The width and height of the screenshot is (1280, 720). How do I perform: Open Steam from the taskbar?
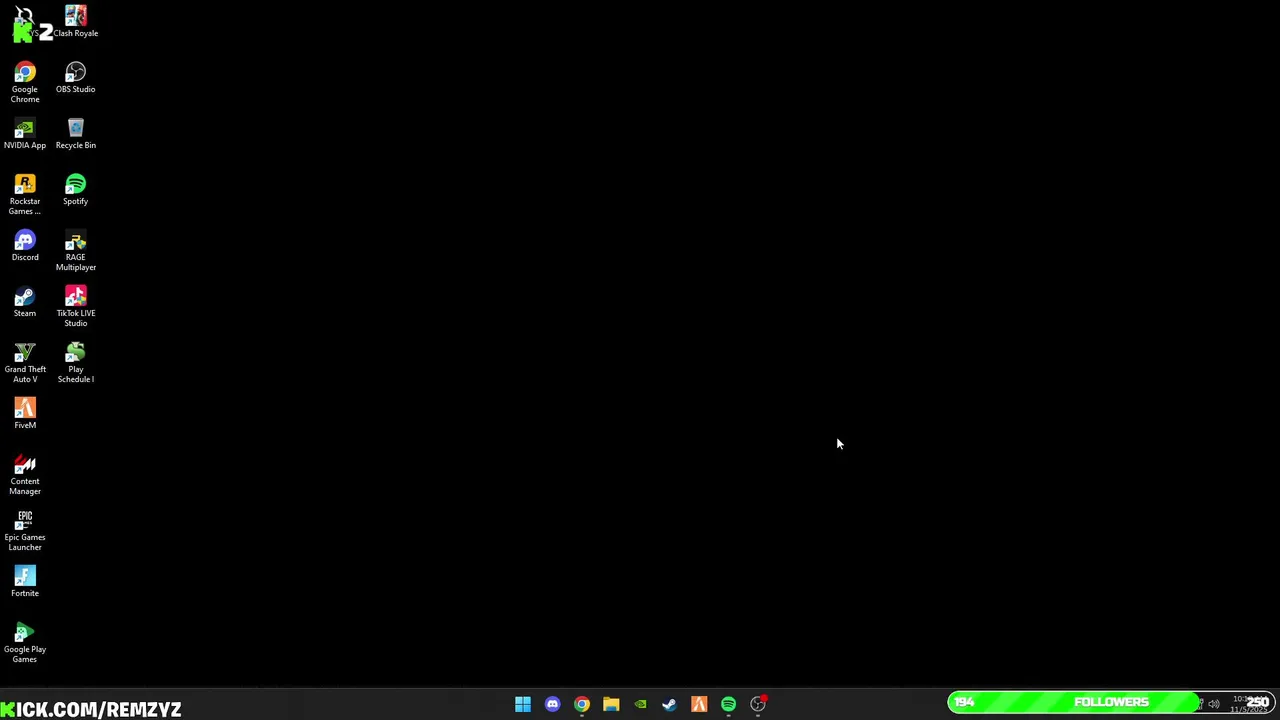point(669,704)
